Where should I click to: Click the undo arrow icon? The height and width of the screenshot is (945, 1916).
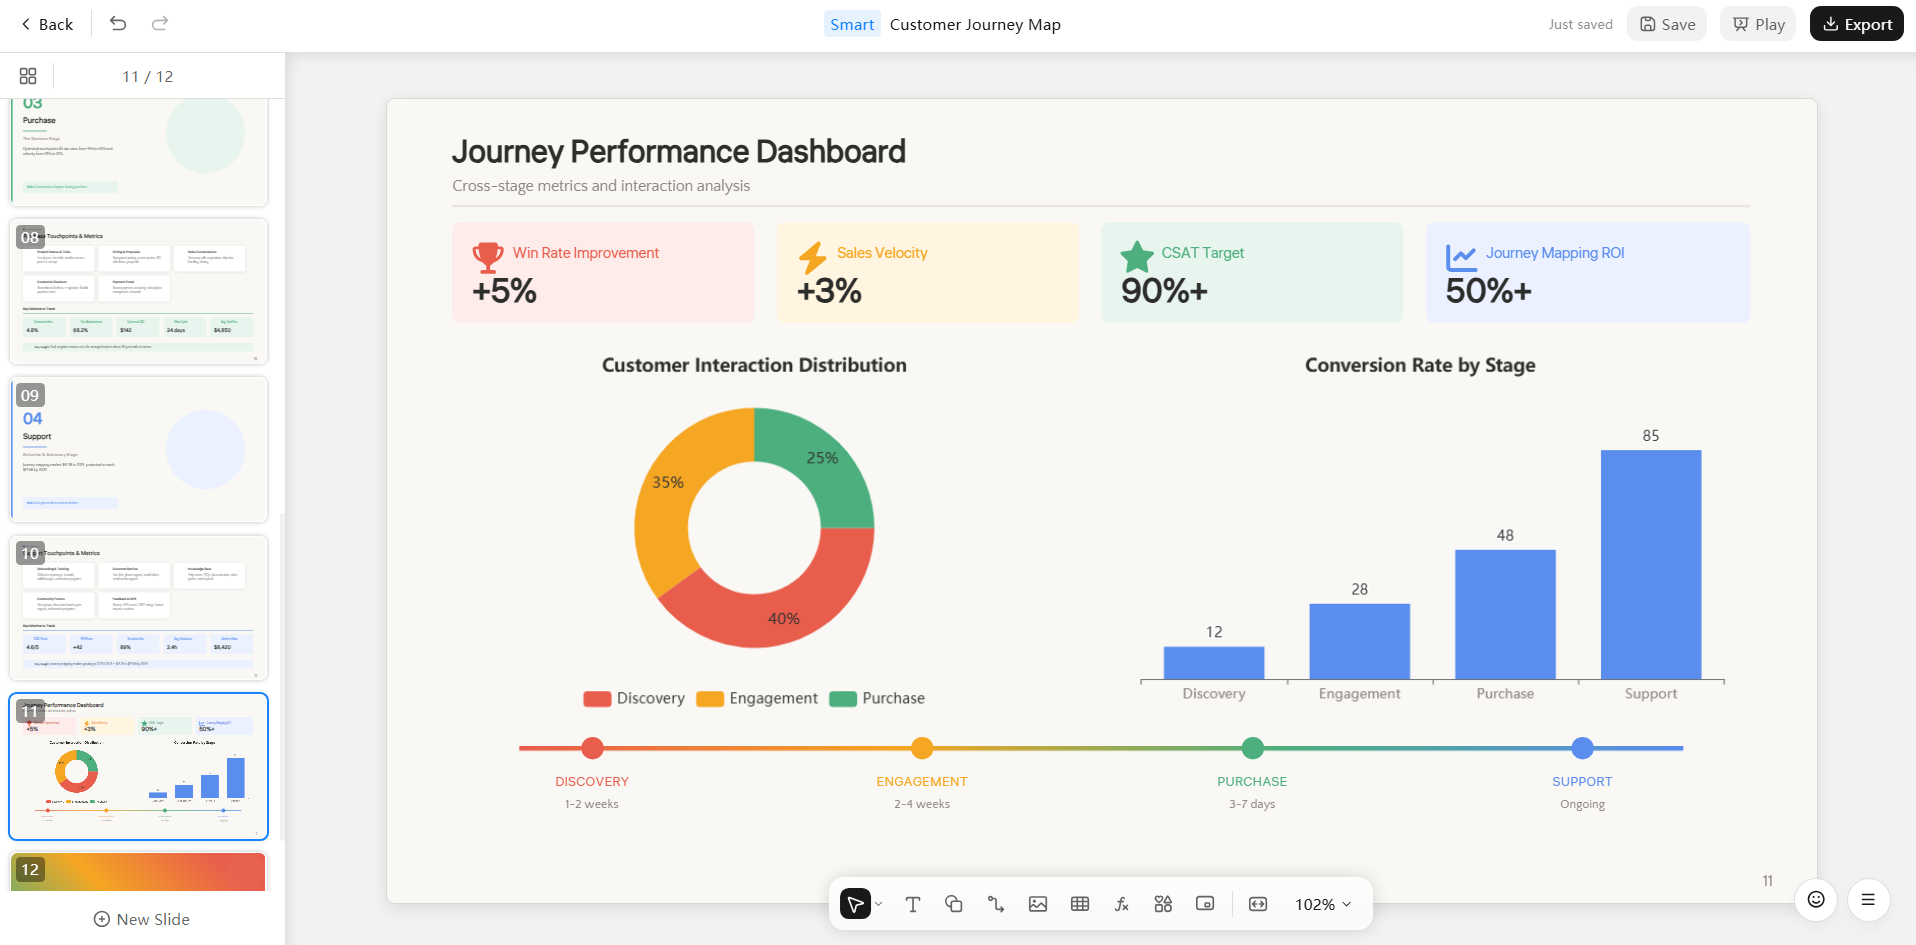coord(118,24)
